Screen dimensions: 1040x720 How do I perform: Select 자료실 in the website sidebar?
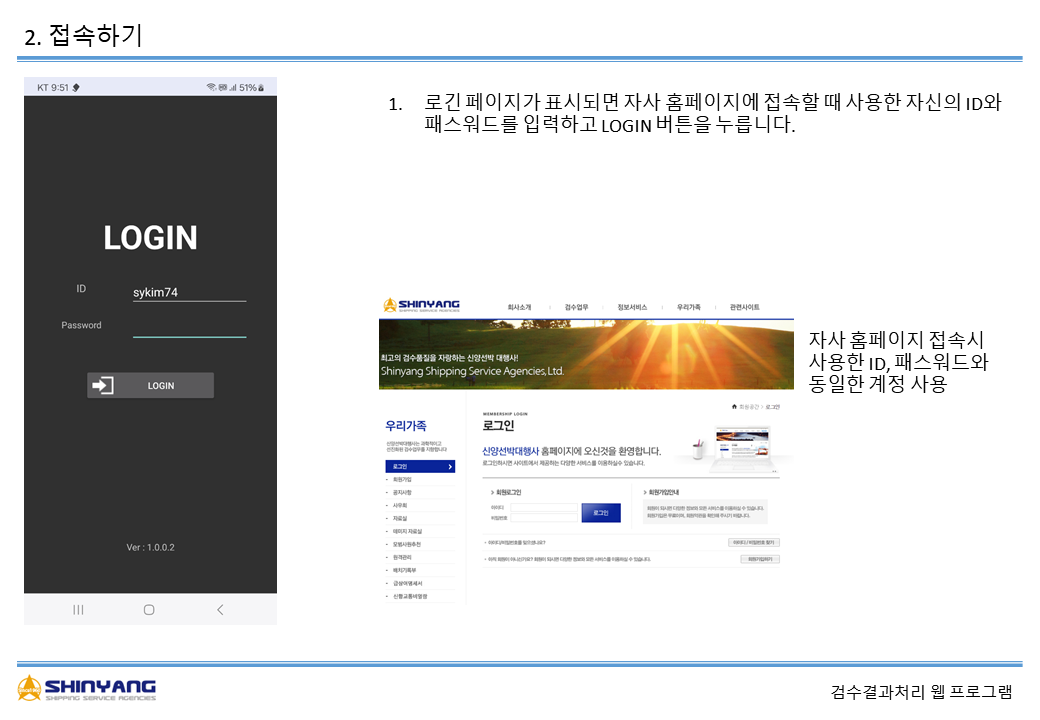click(400, 518)
